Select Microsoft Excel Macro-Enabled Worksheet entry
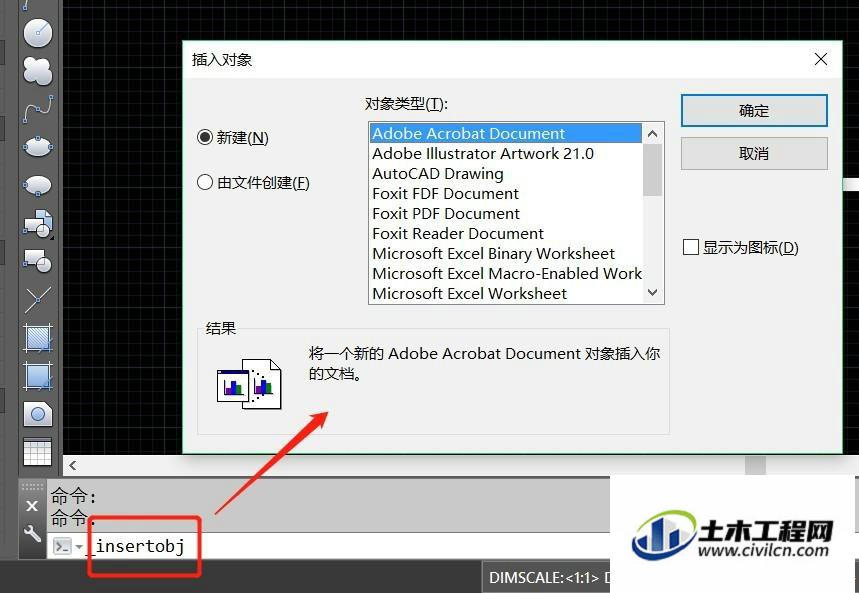The image size is (859, 593). [x=506, y=273]
